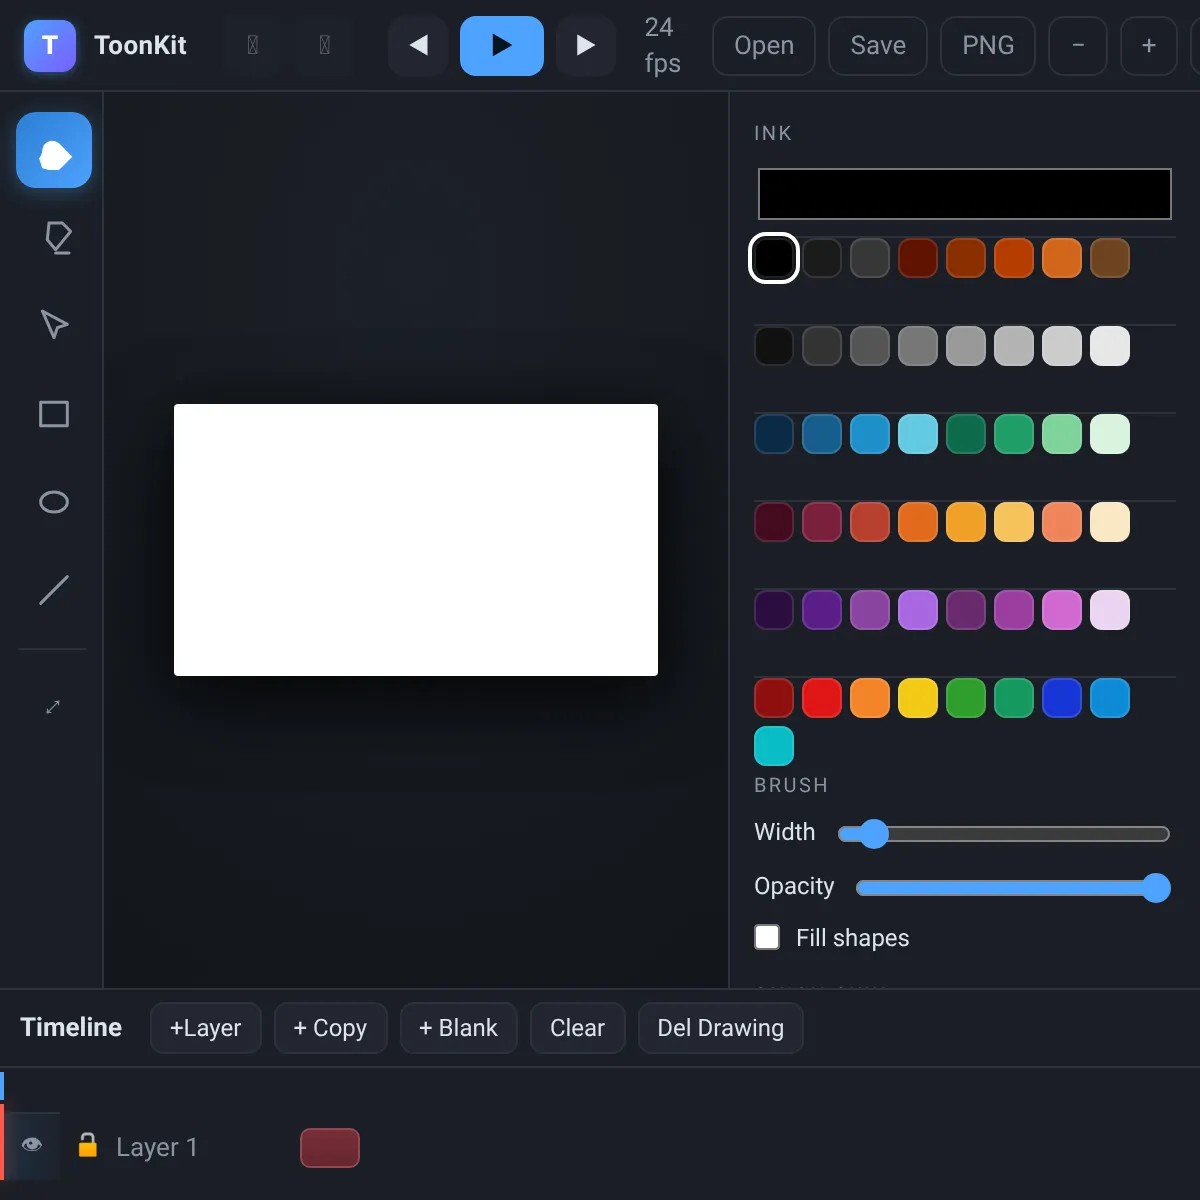Screen dimensions: 1200x1200
Task: Select the Line tool
Action: (54, 590)
